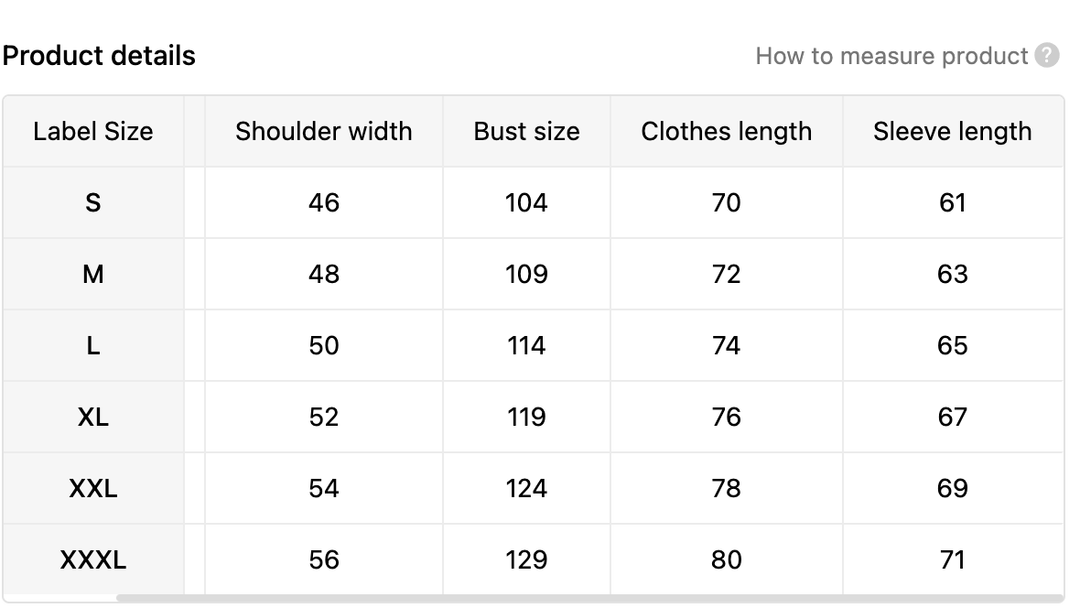Click the shoulder width value 46
1080x608 pixels.
coord(324,203)
